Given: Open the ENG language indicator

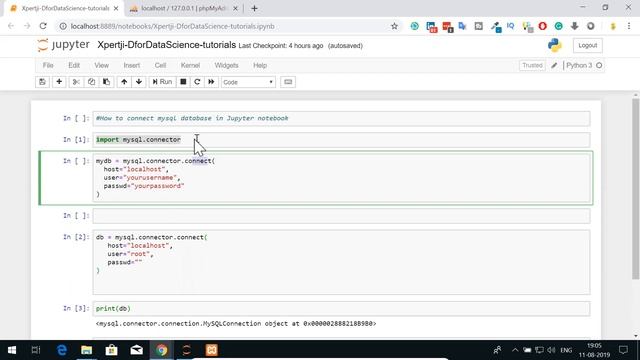Looking at the screenshot, I should (566, 350).
